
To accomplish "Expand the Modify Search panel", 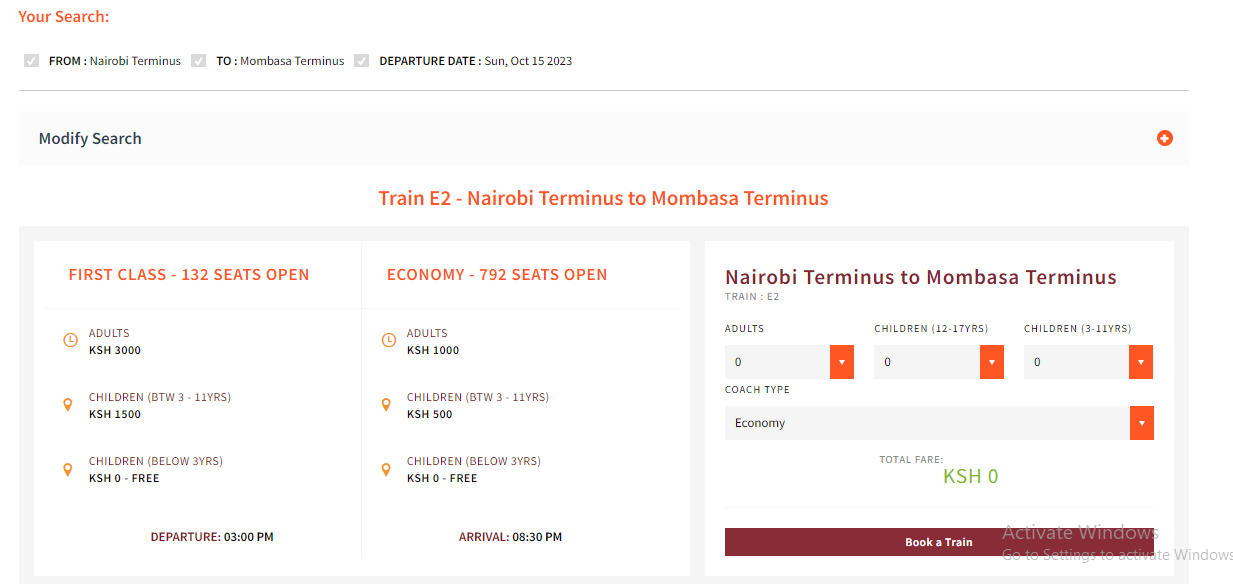I will pos(90,138).
